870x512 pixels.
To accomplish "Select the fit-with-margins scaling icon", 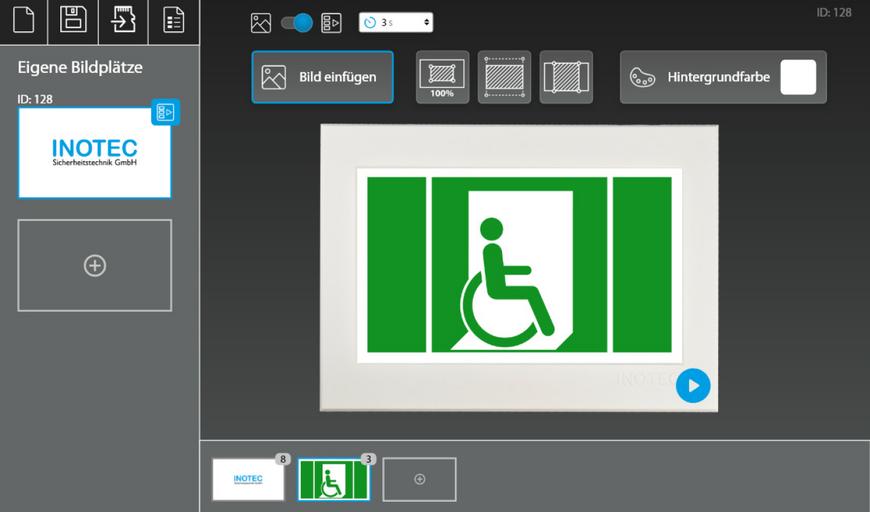I will [x=504, y=77].
